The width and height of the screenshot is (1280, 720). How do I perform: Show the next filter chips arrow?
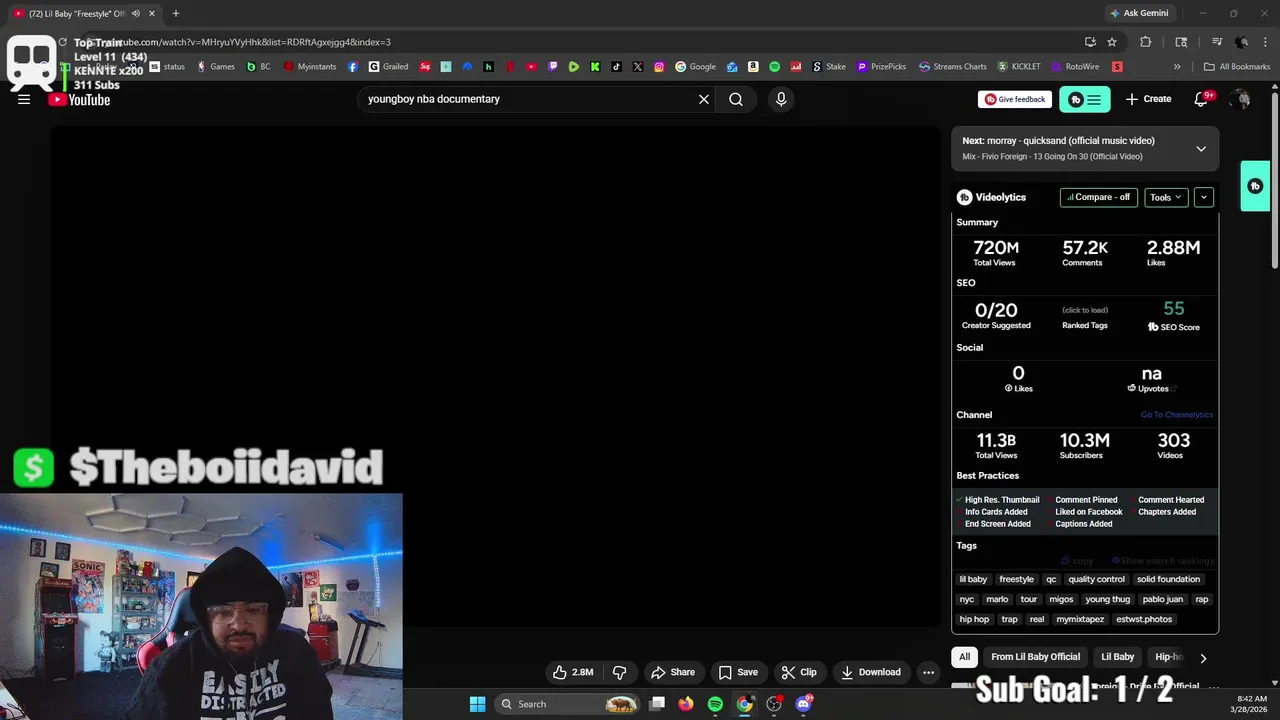1203,658
